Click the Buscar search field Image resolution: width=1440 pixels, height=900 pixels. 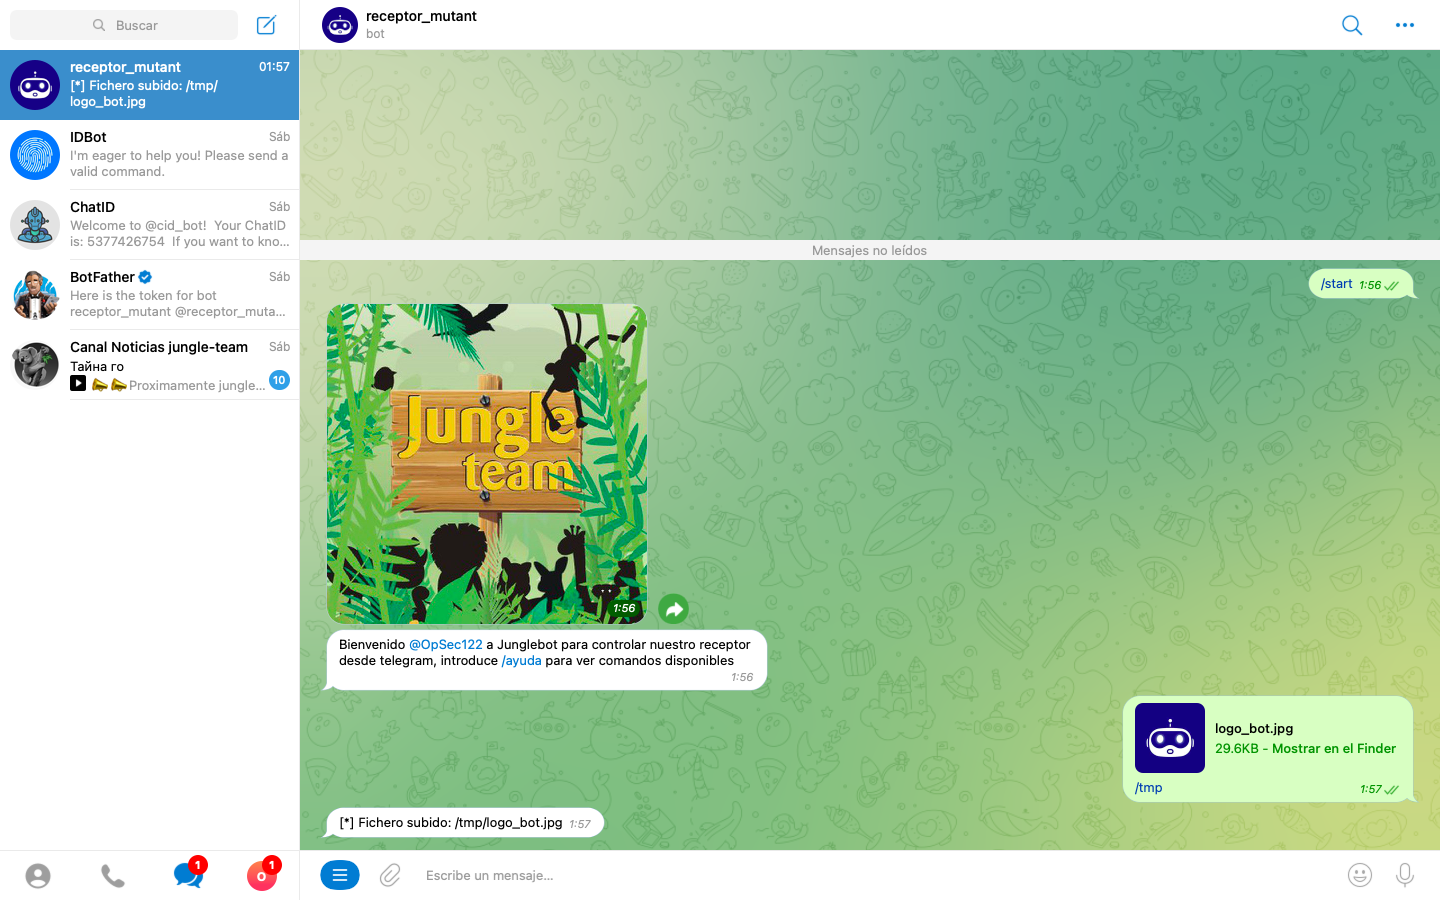coord(124,25)
